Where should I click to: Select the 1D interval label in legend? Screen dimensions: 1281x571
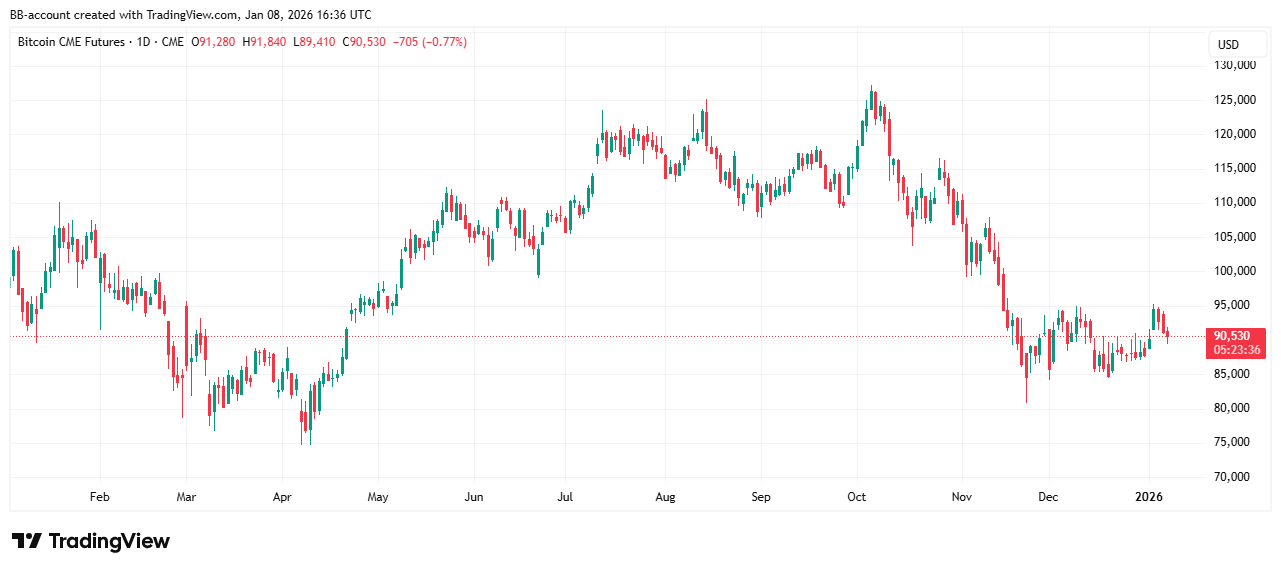(x=145, y=42)
